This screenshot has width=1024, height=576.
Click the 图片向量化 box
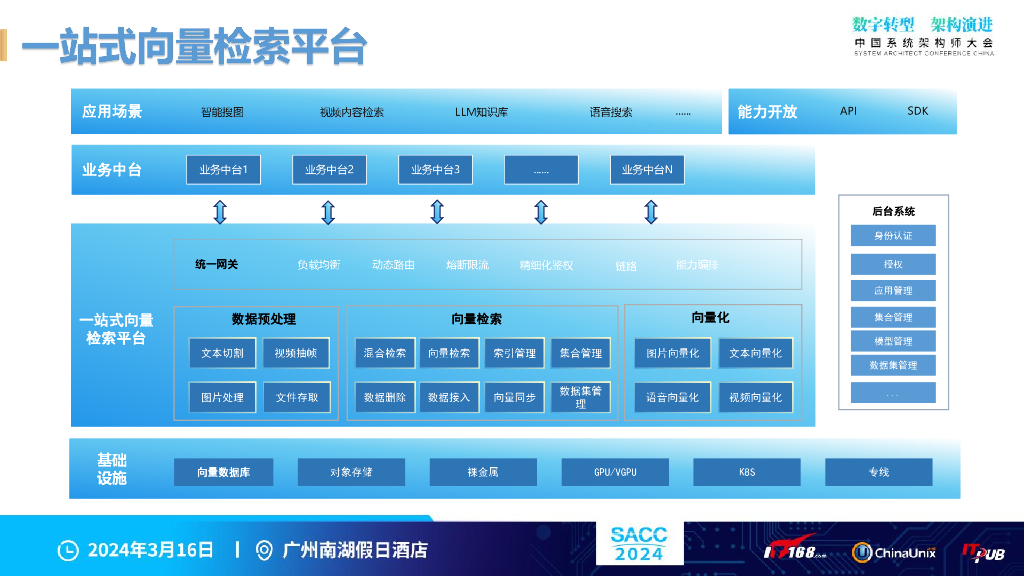click(673, 353)
